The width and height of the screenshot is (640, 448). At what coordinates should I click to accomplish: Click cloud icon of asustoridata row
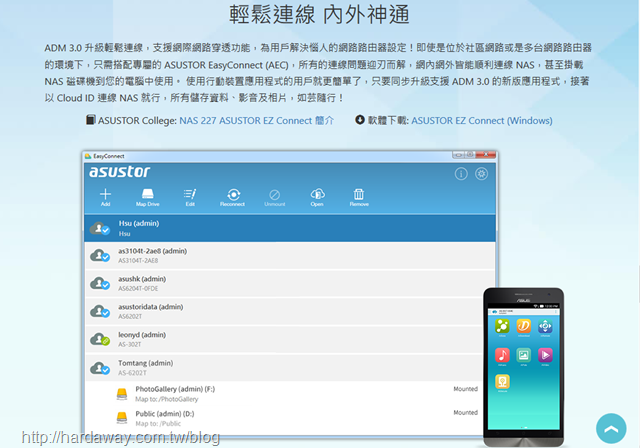click(100, 312)
